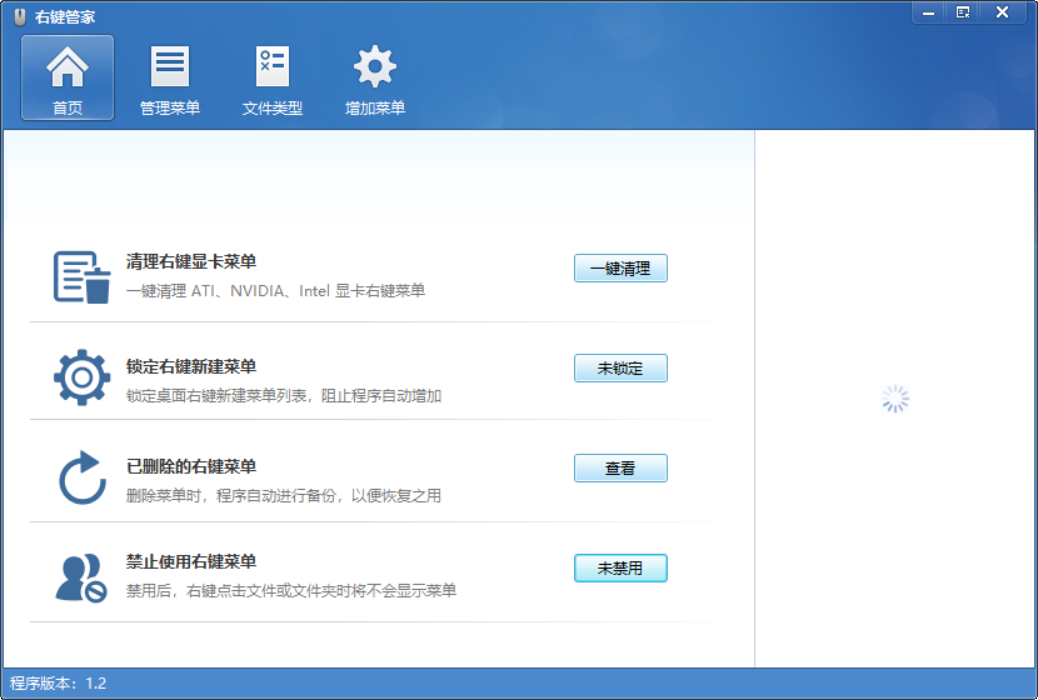Toggle lock state via 未锁定 button
This screenshot has width=1038, height=700.
[620, 368]
